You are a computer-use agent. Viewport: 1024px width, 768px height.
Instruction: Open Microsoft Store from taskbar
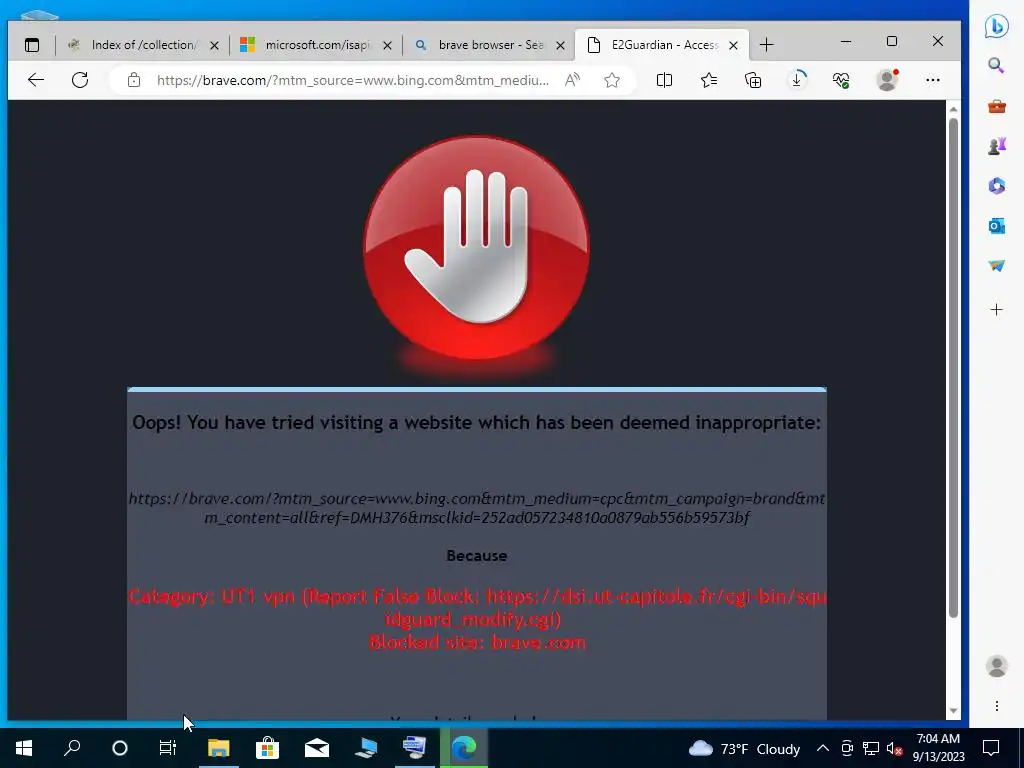[x=268, y=748]
